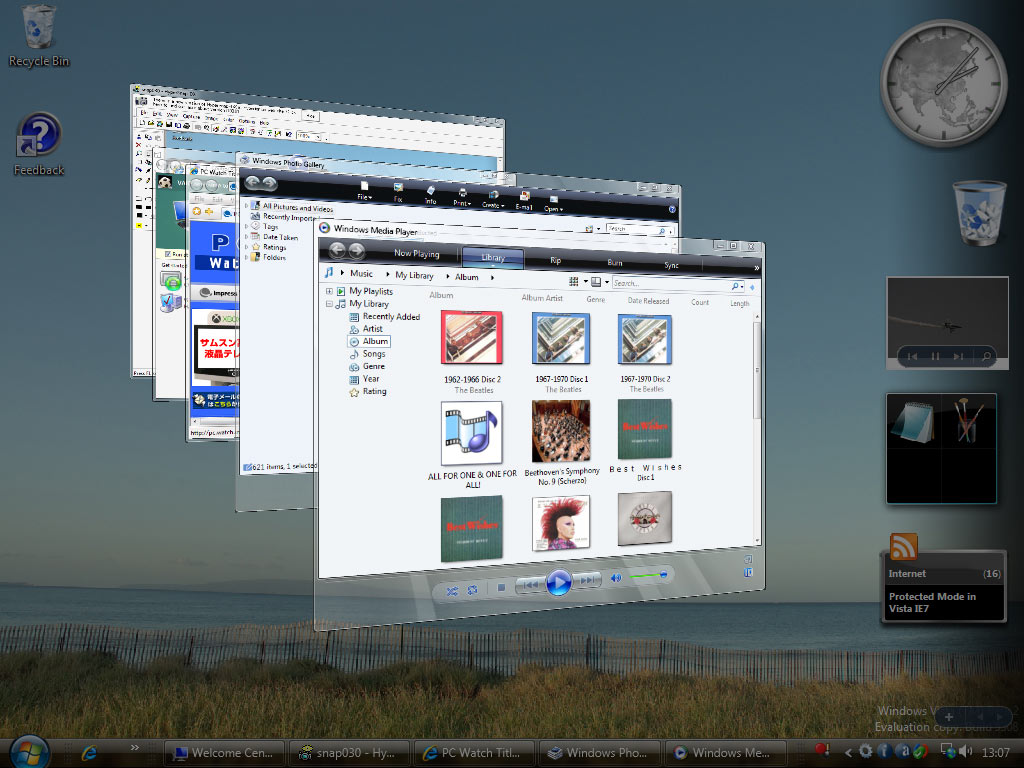
Task: Sort by the Date Released column header
Action: click(x=648, y=301)
